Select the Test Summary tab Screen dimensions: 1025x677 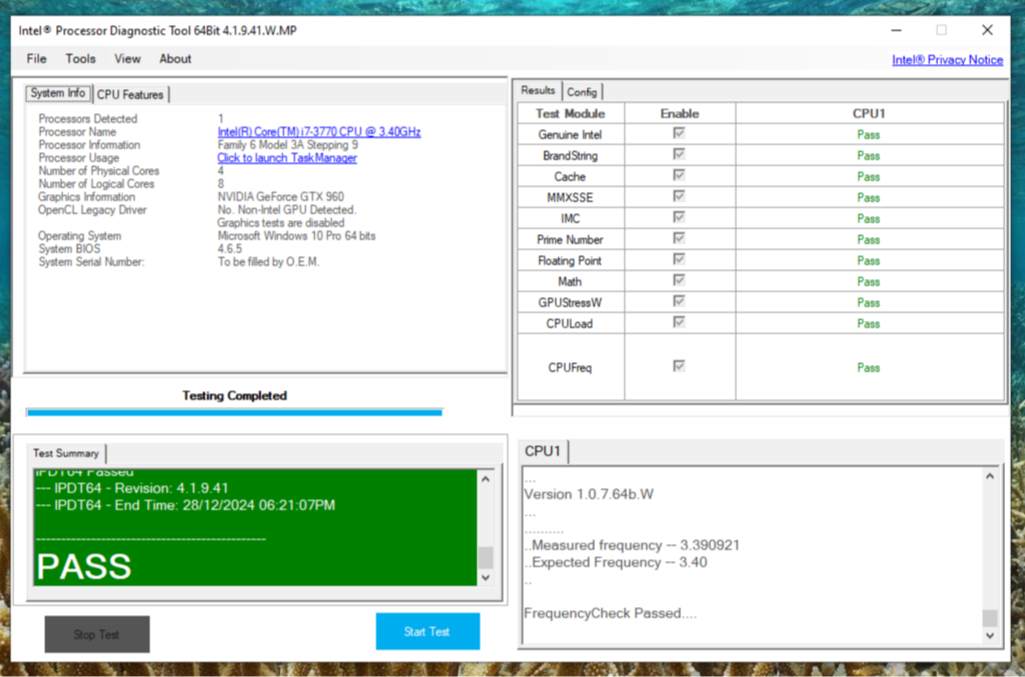(x=65, y=453)
